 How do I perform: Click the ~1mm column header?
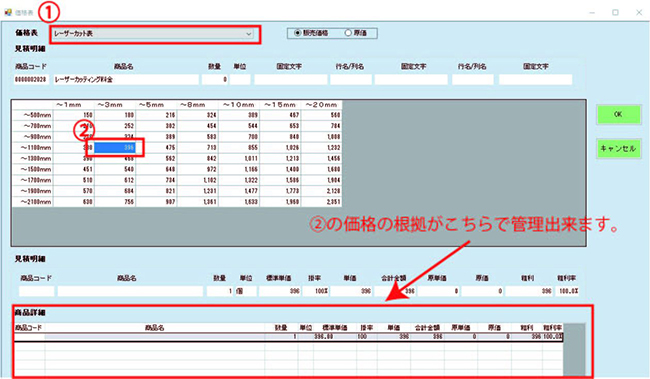point(74,105)
